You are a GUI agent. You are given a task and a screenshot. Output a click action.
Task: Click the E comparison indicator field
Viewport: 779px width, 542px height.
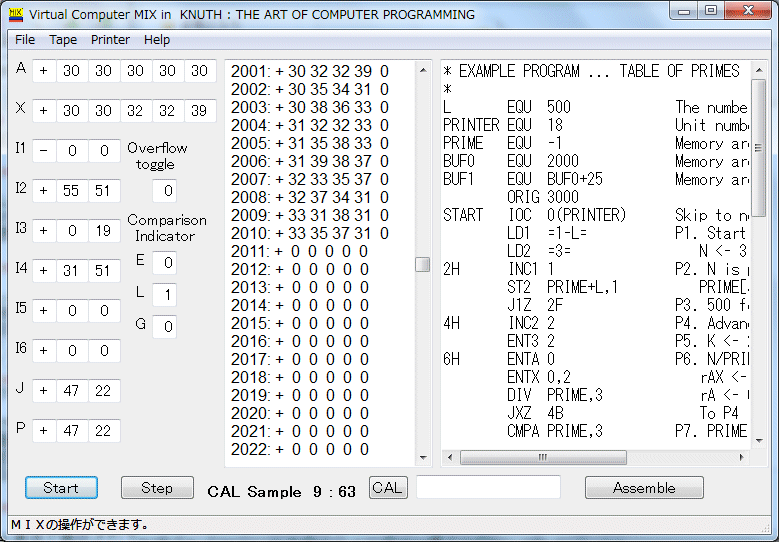(164, 262)
